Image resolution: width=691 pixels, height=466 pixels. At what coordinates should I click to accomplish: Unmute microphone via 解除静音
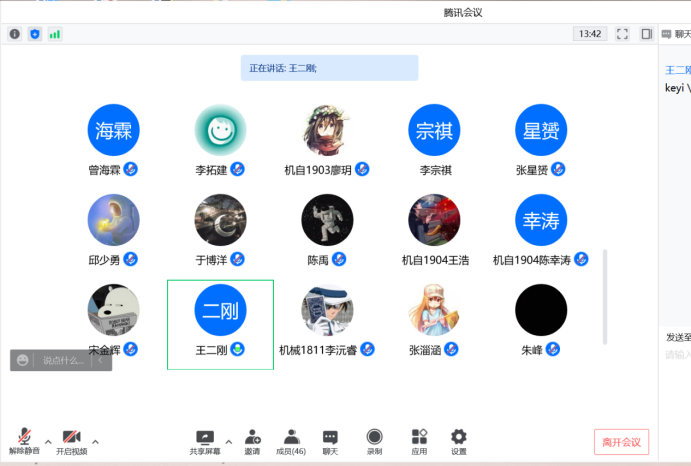pos(24,441)
